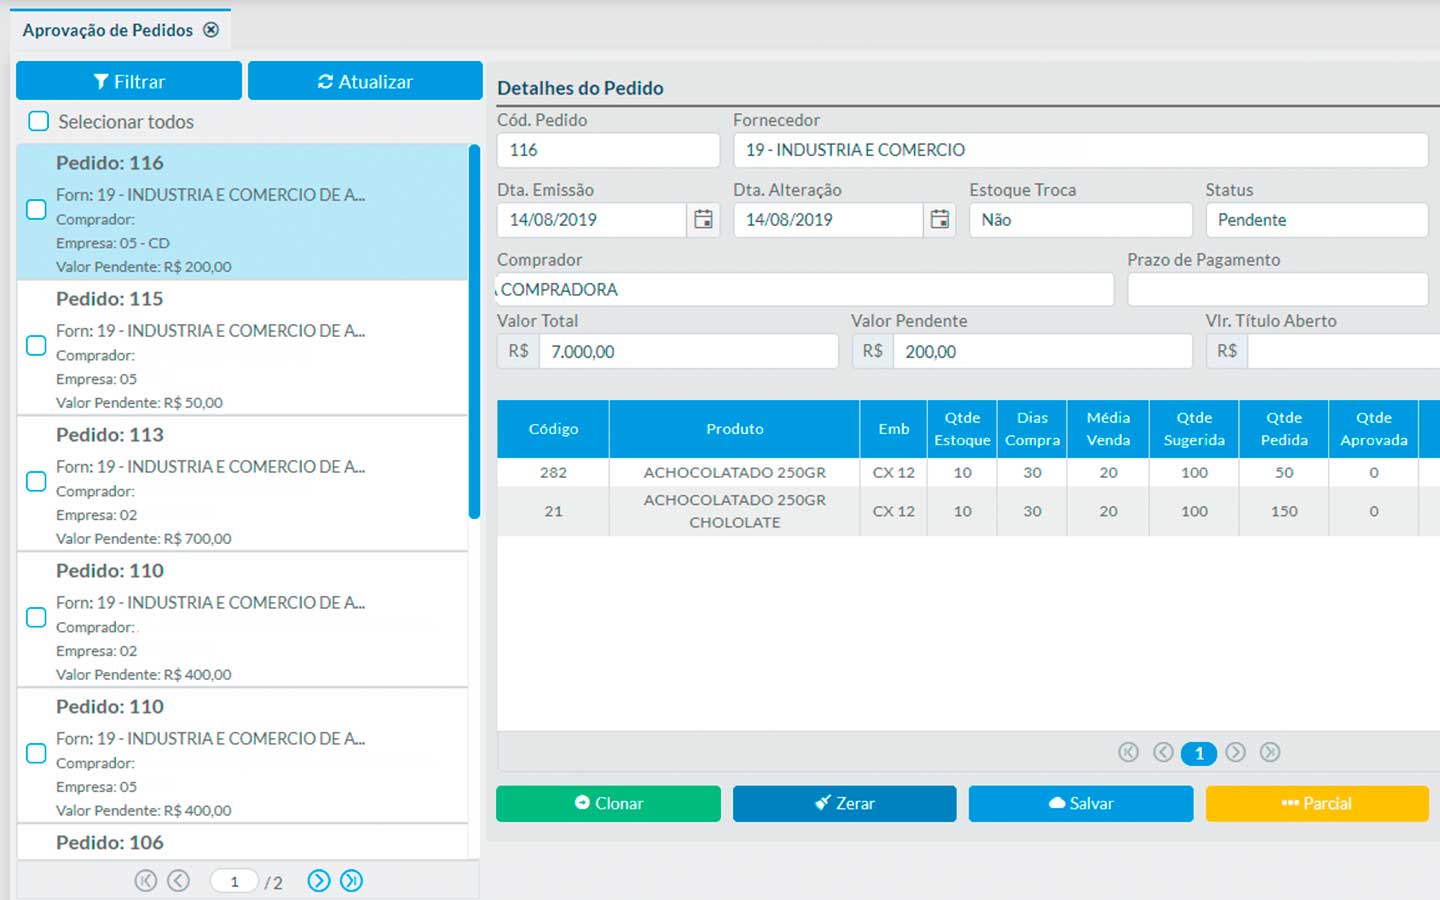Click the Valor Total field

click(688, 351)
